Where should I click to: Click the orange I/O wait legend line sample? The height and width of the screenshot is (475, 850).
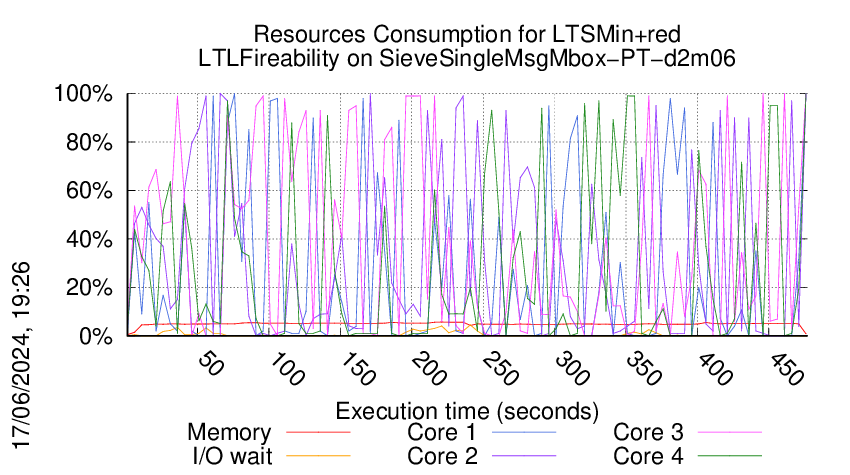tap(318, 455)
